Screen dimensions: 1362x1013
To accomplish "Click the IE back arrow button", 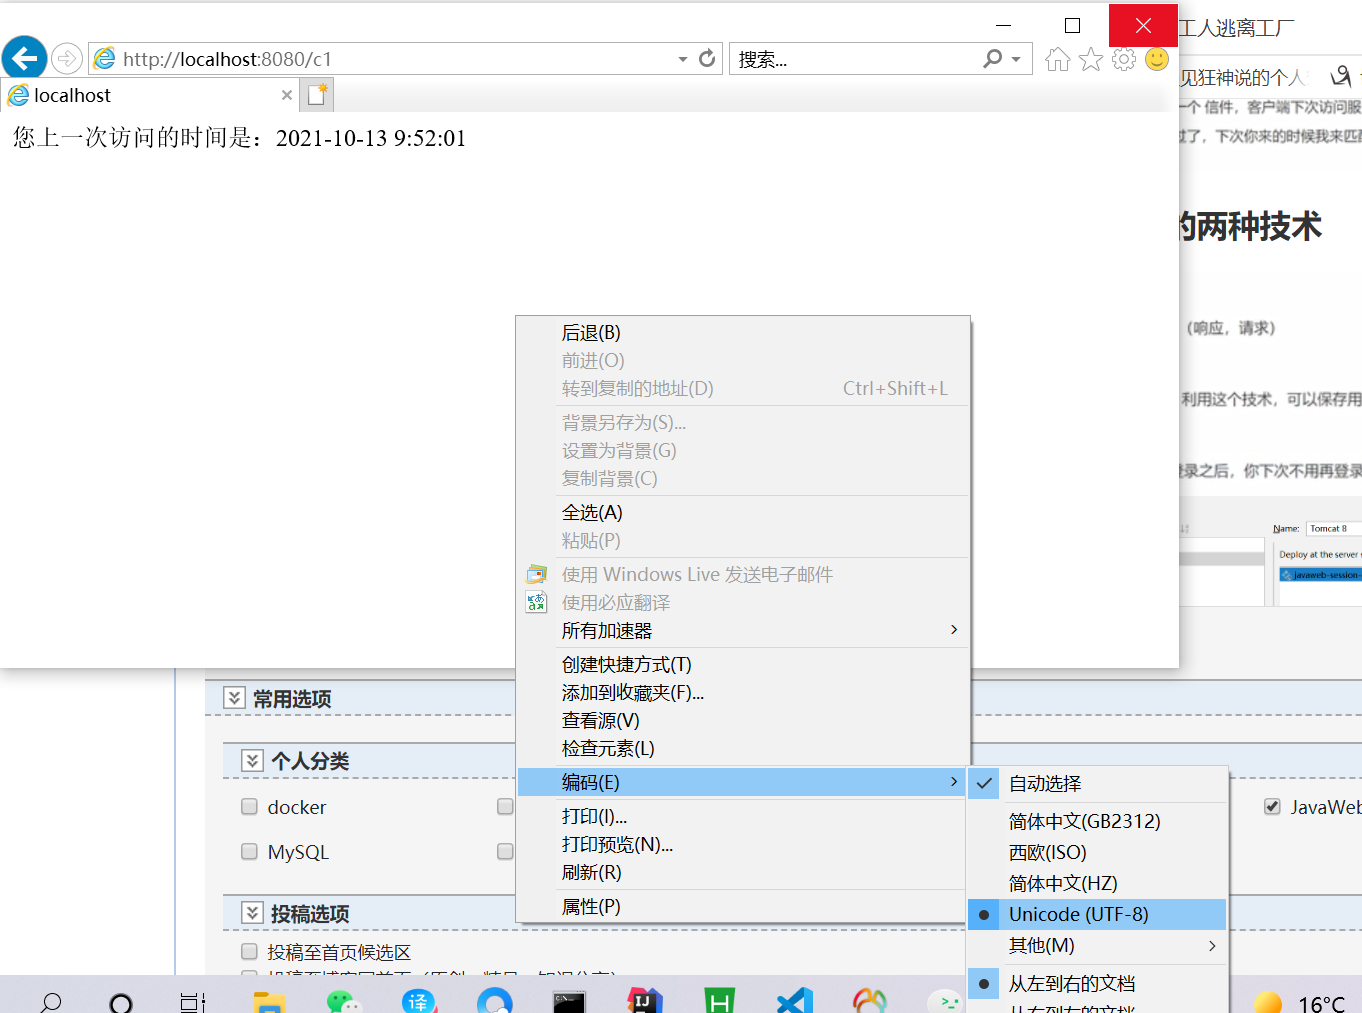I will (24, 58).
